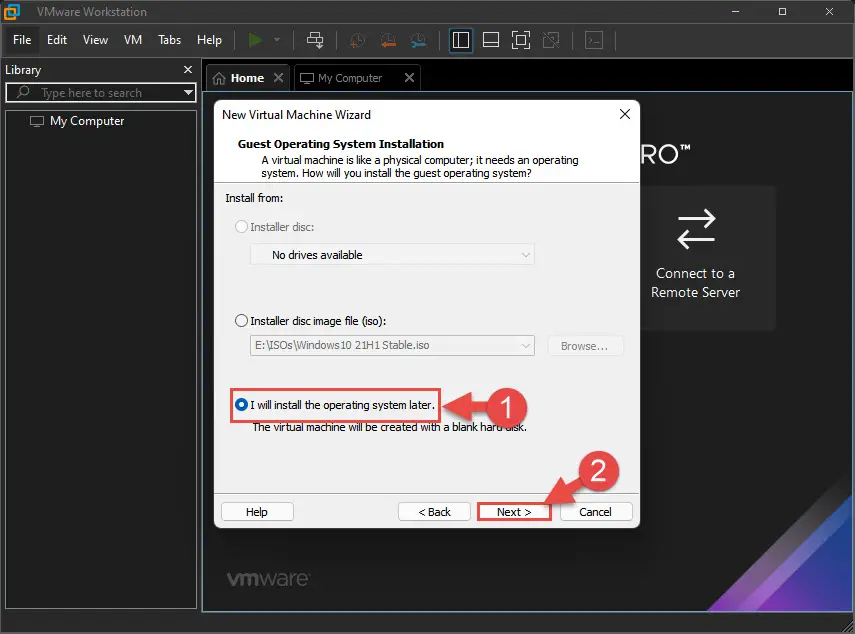Open the Help menu
The image size is (855, 634).
point(209,40)
